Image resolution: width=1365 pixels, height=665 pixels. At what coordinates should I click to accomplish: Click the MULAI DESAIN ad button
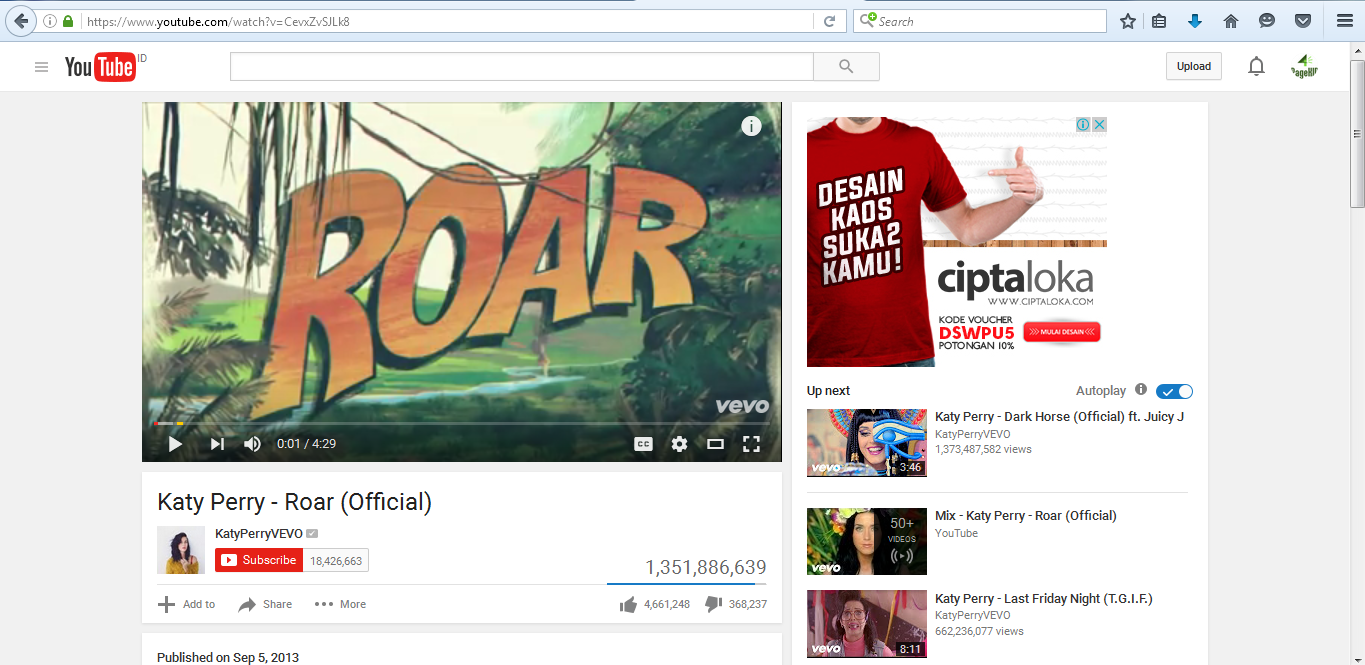point(1061,331)
